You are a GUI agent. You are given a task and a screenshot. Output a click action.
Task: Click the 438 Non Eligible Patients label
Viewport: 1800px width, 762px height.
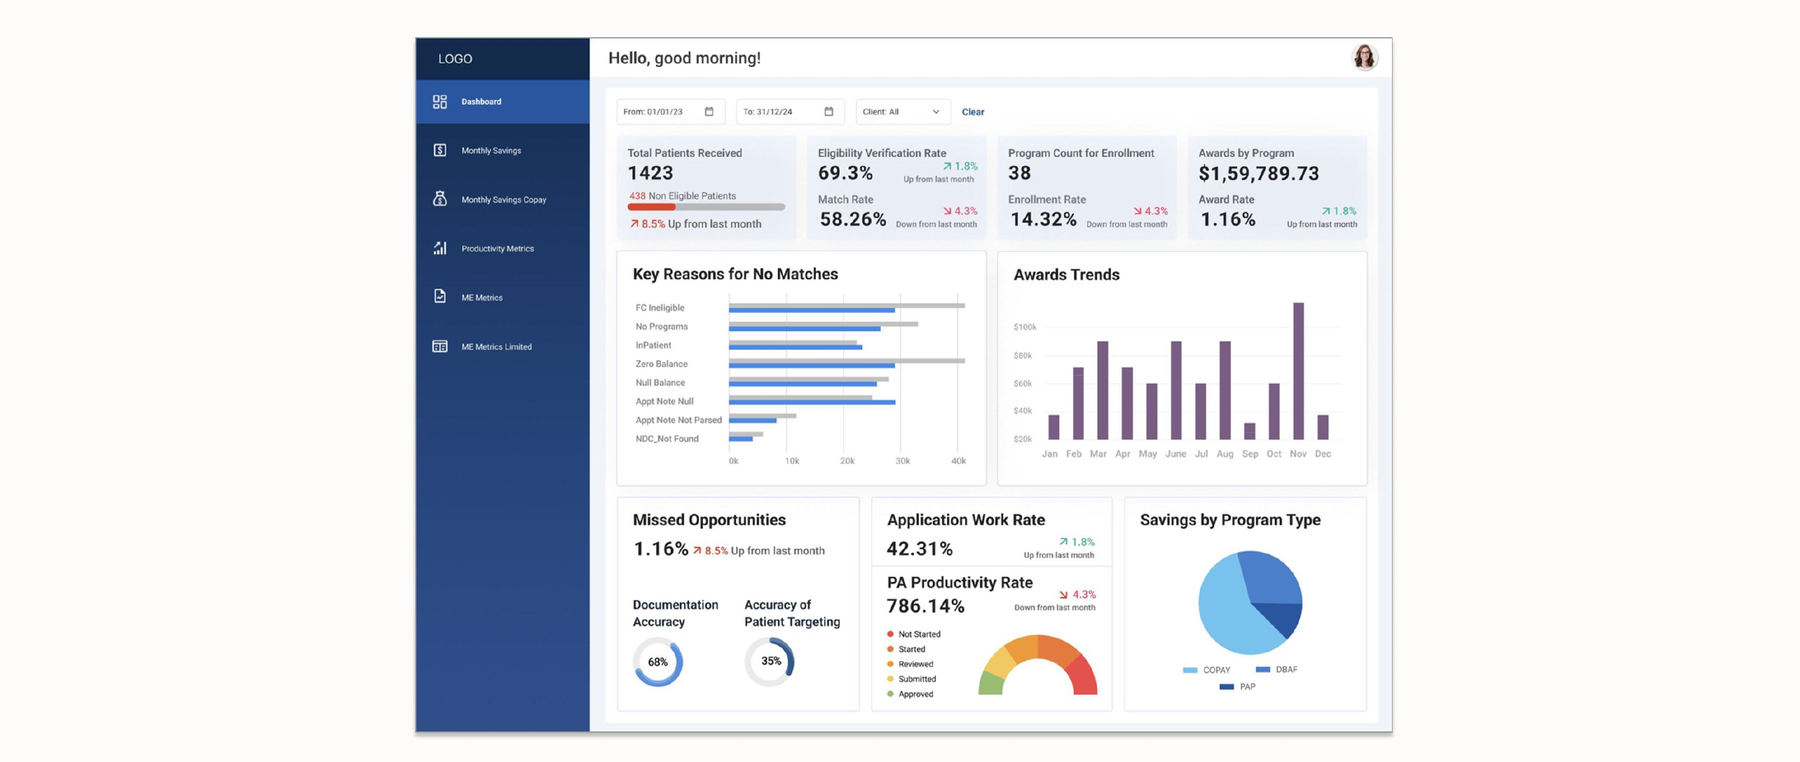click(682, 196)
